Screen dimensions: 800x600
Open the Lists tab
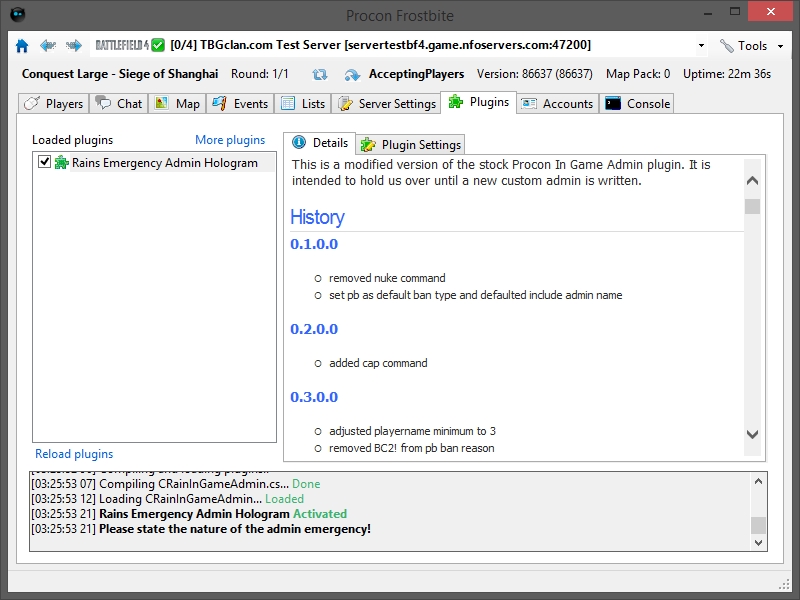click(x=303, y=104)
